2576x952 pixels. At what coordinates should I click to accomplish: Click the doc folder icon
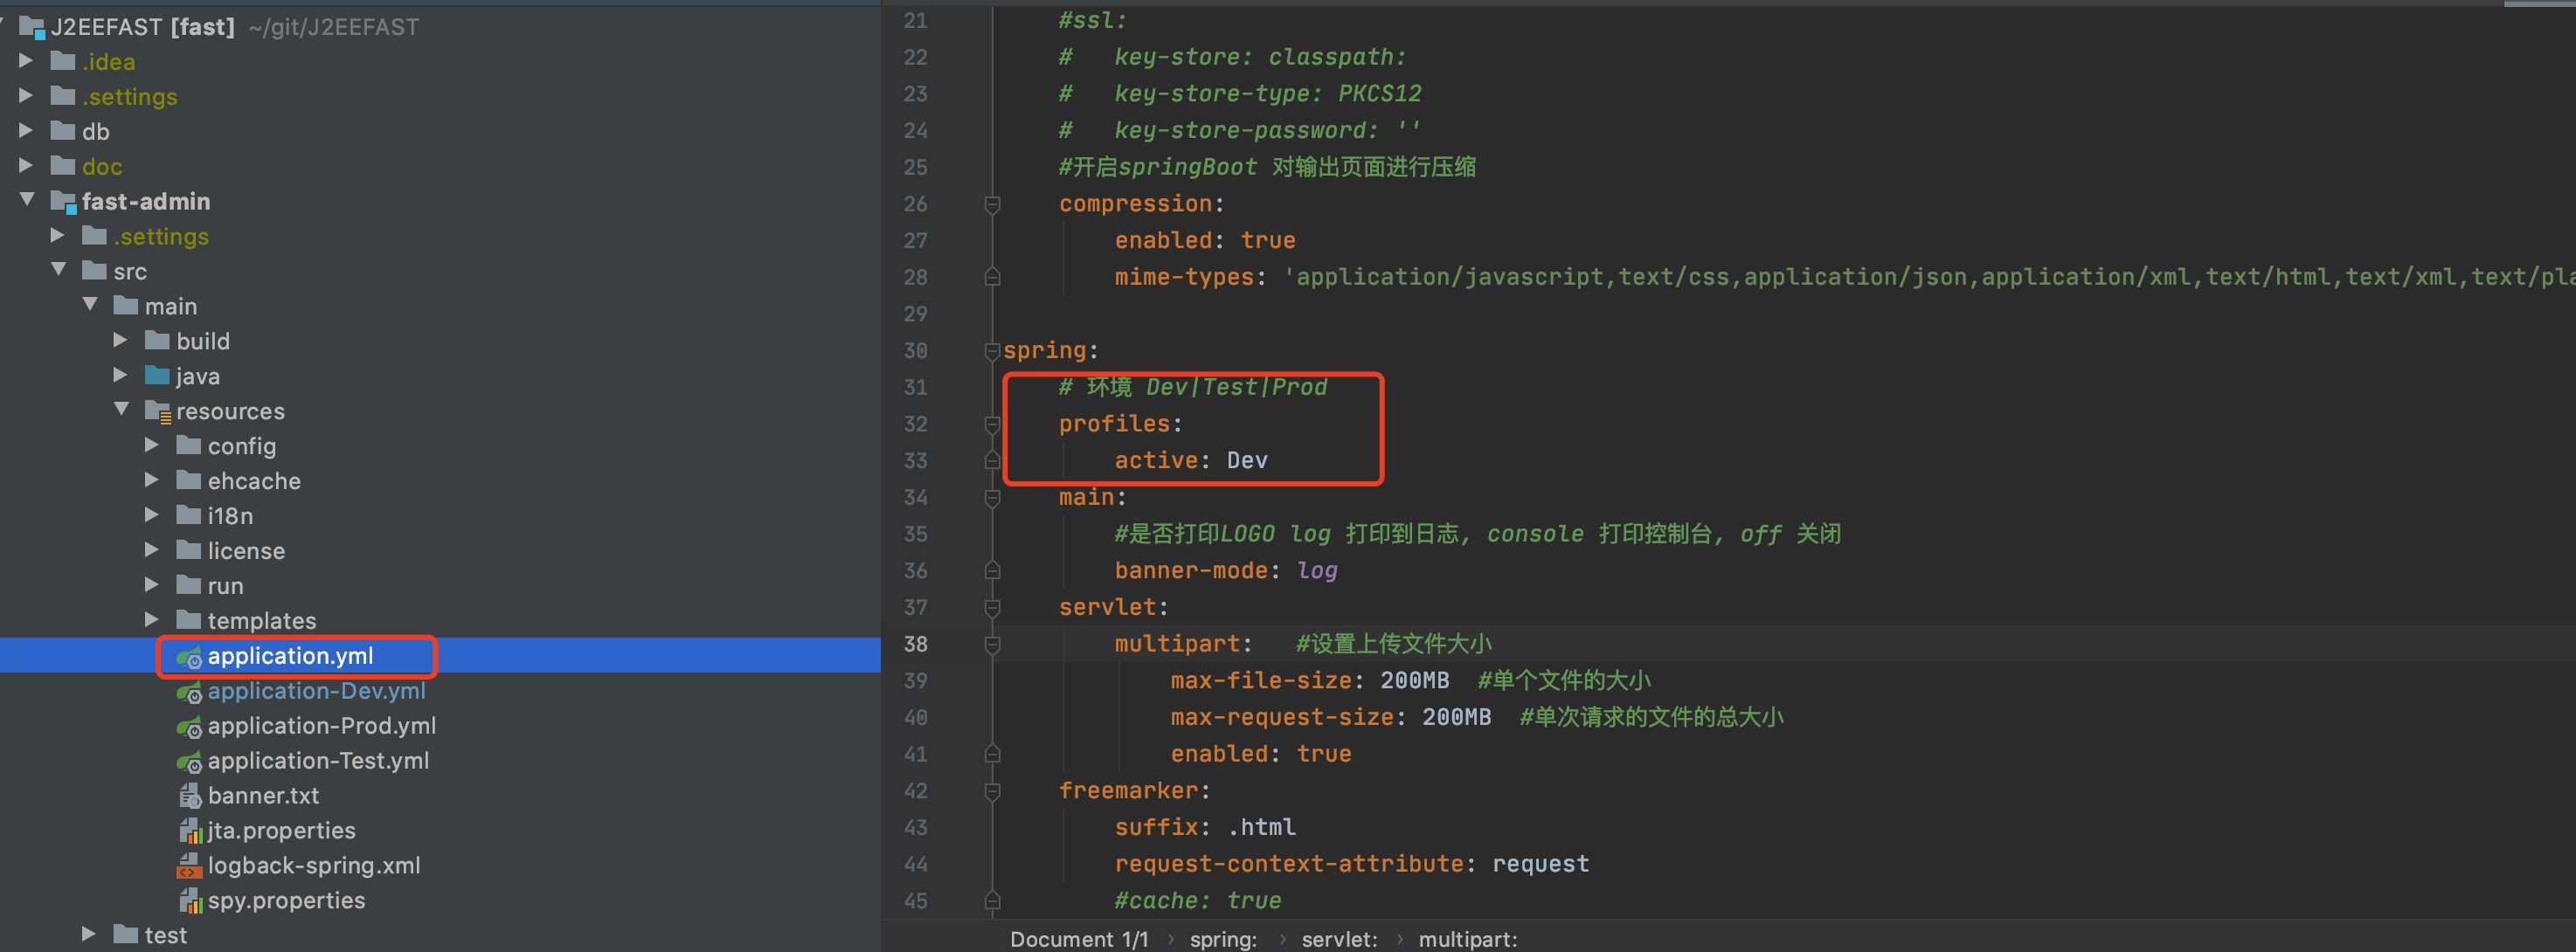coord(63,166)
